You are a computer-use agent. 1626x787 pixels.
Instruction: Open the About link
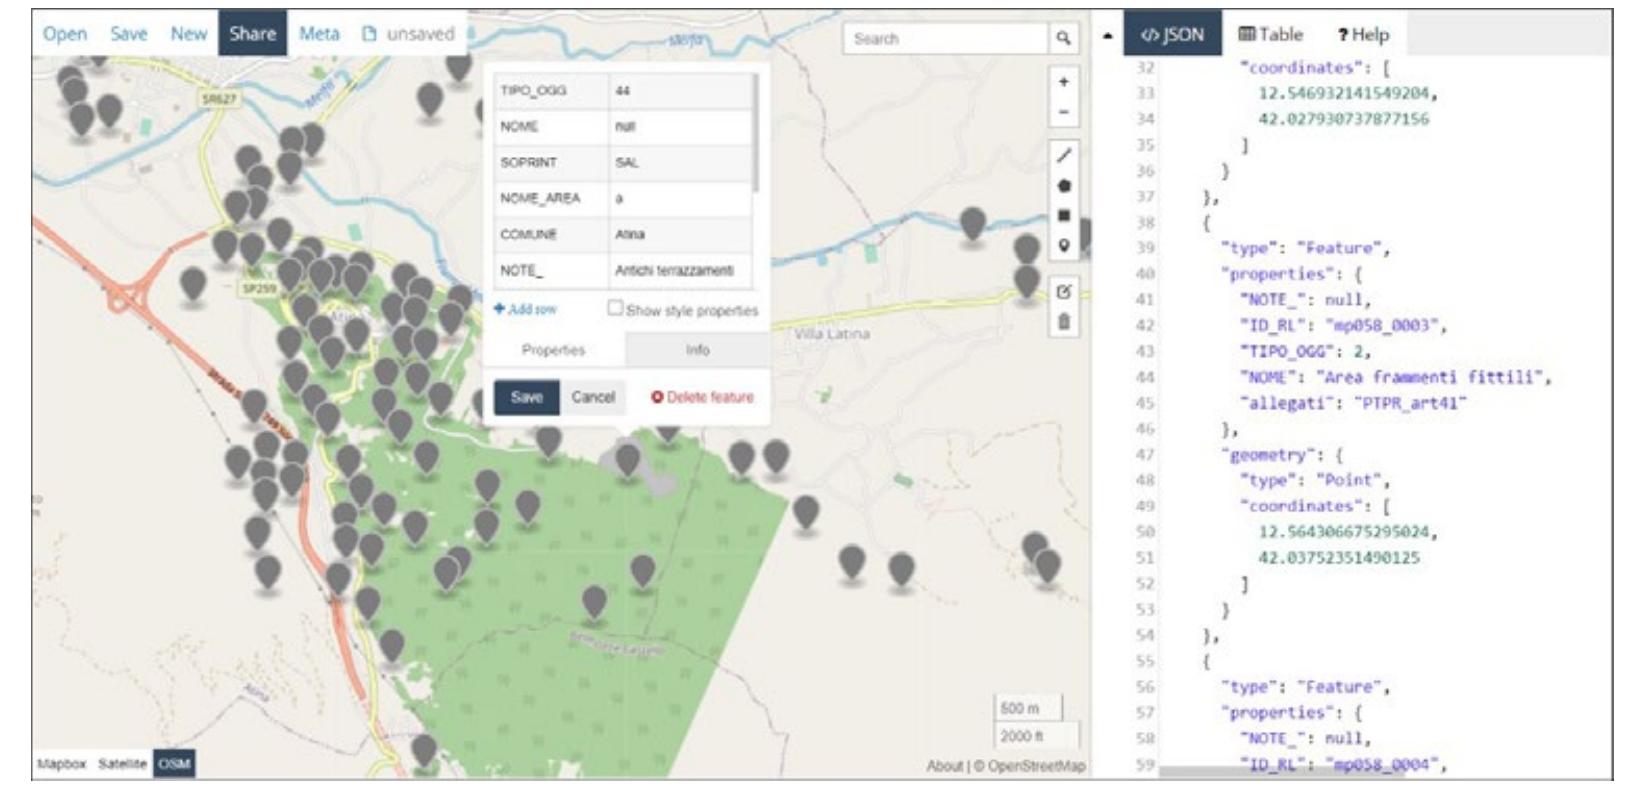point(945,766)
